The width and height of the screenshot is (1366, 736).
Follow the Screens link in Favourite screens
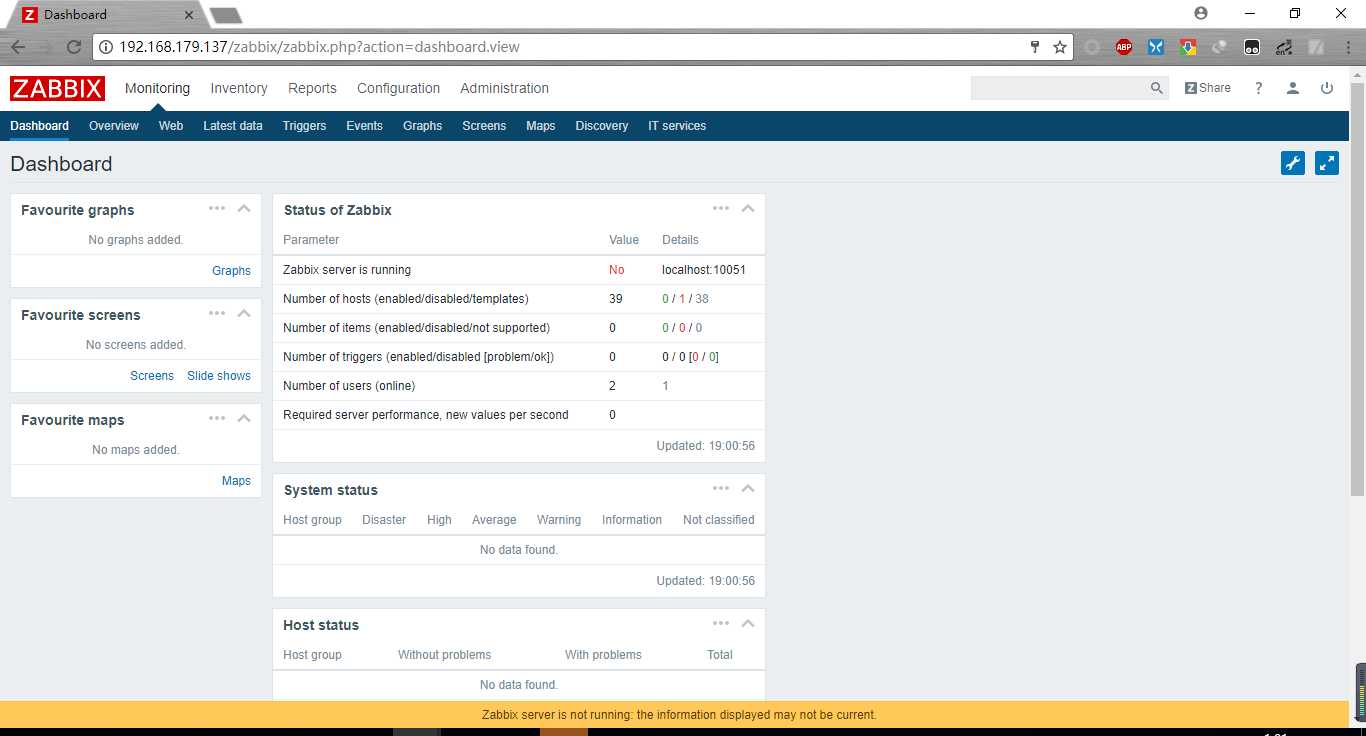click(152, 376)
